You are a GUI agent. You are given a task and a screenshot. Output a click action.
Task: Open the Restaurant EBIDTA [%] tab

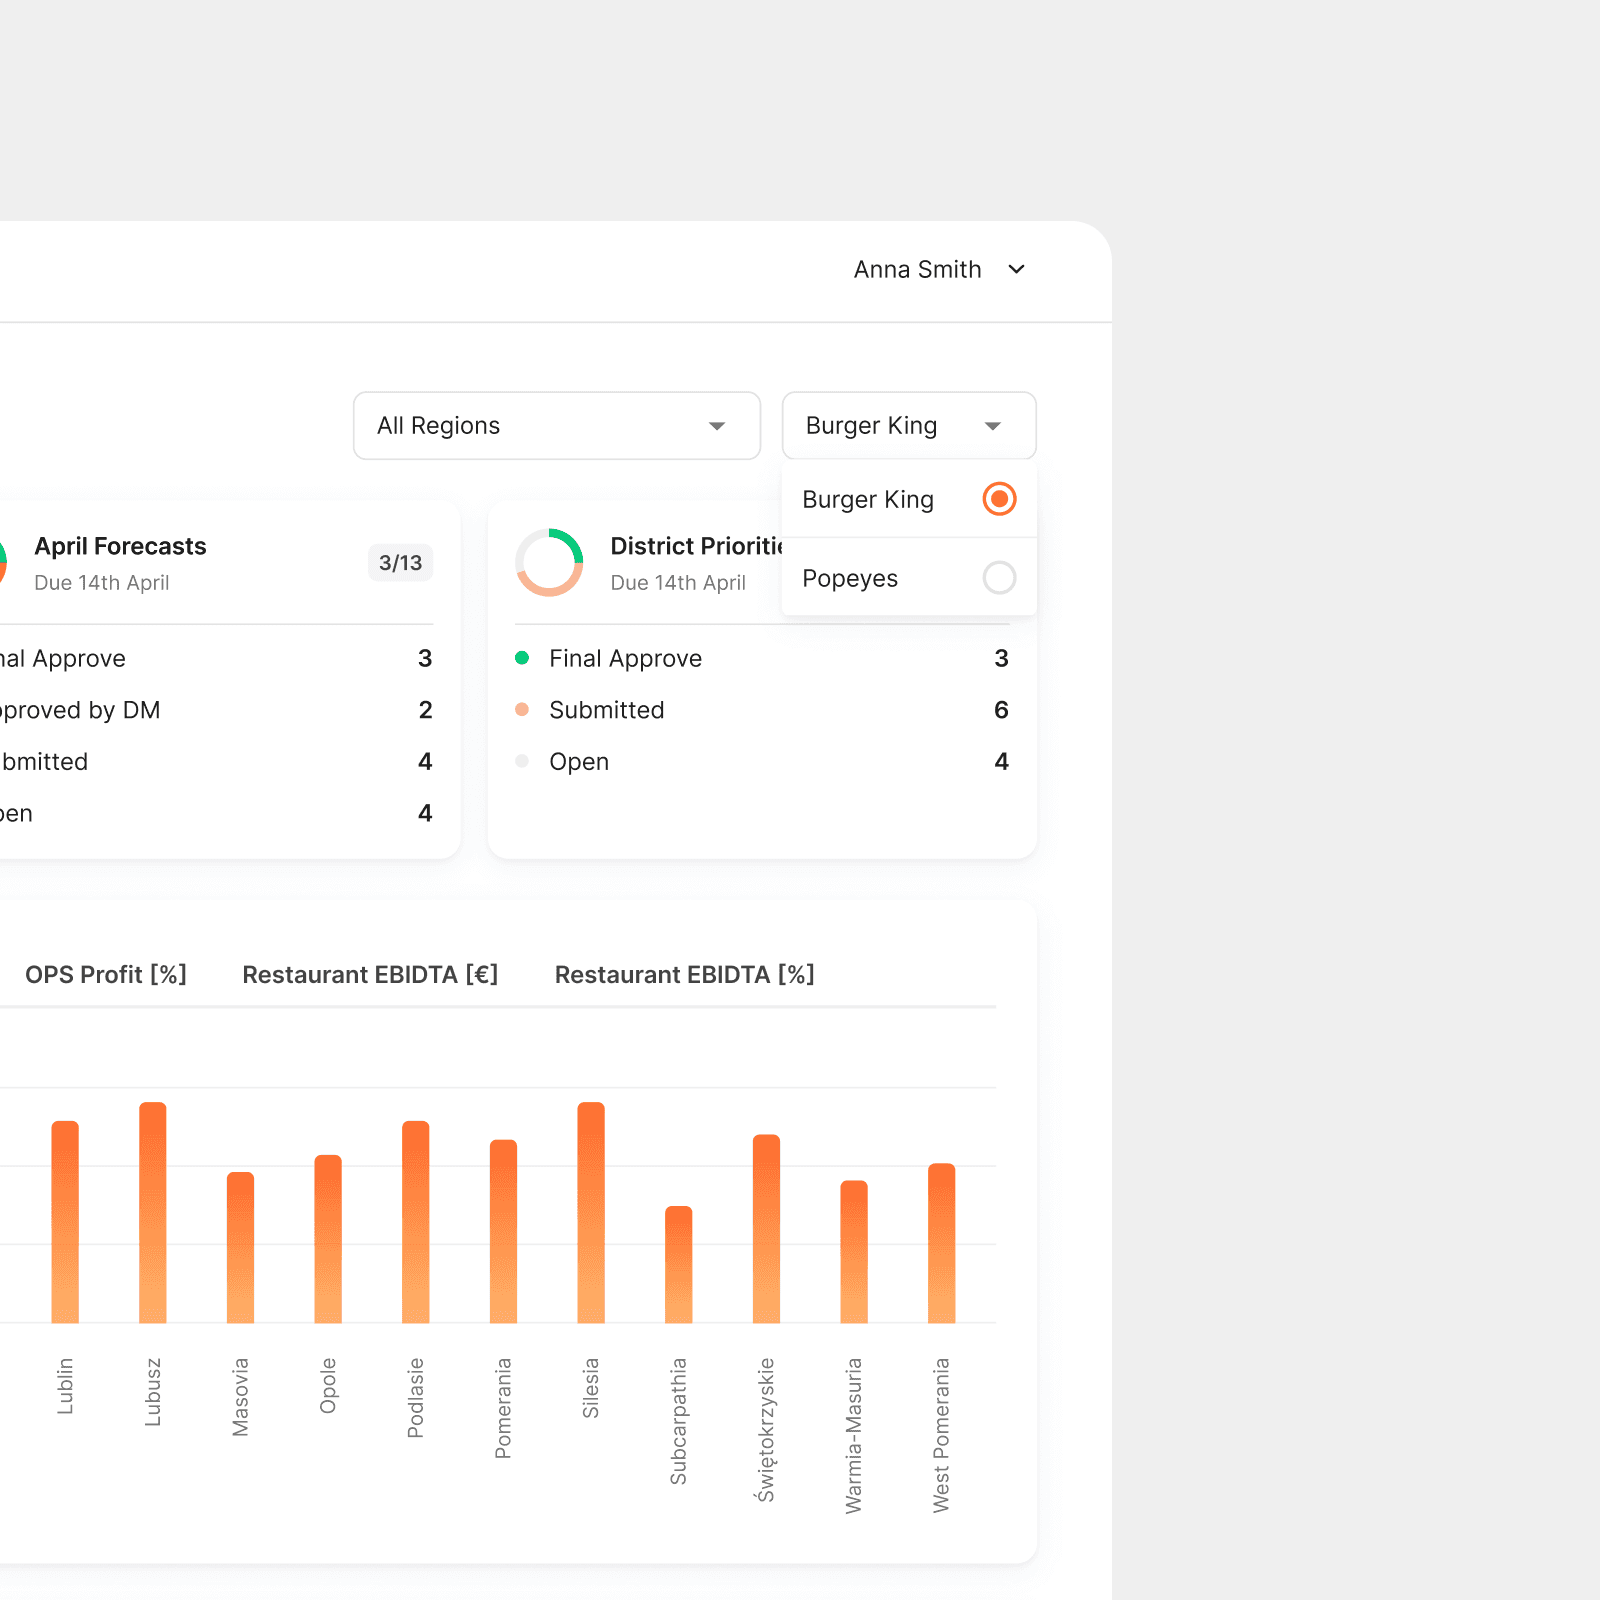click(685, 975)
